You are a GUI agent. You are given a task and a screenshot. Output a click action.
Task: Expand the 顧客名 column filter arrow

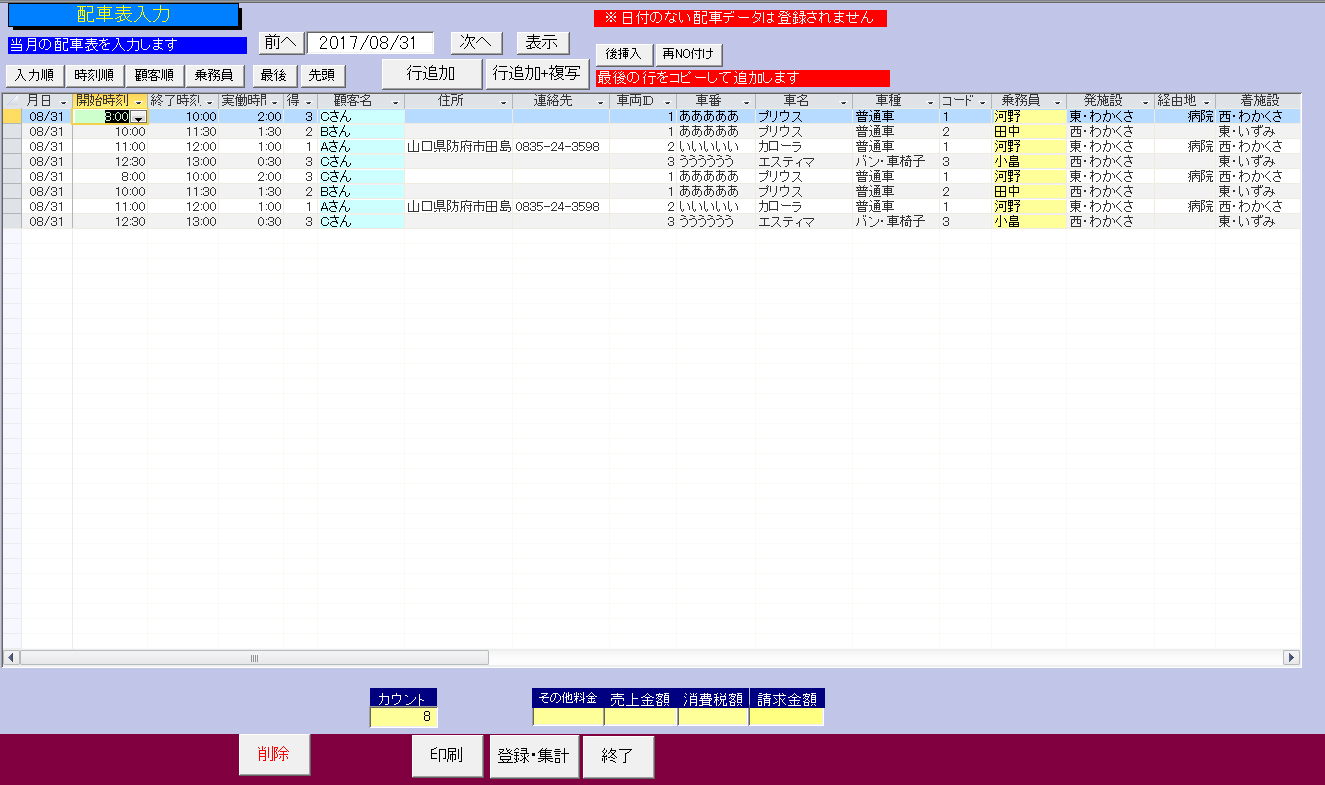395,102
